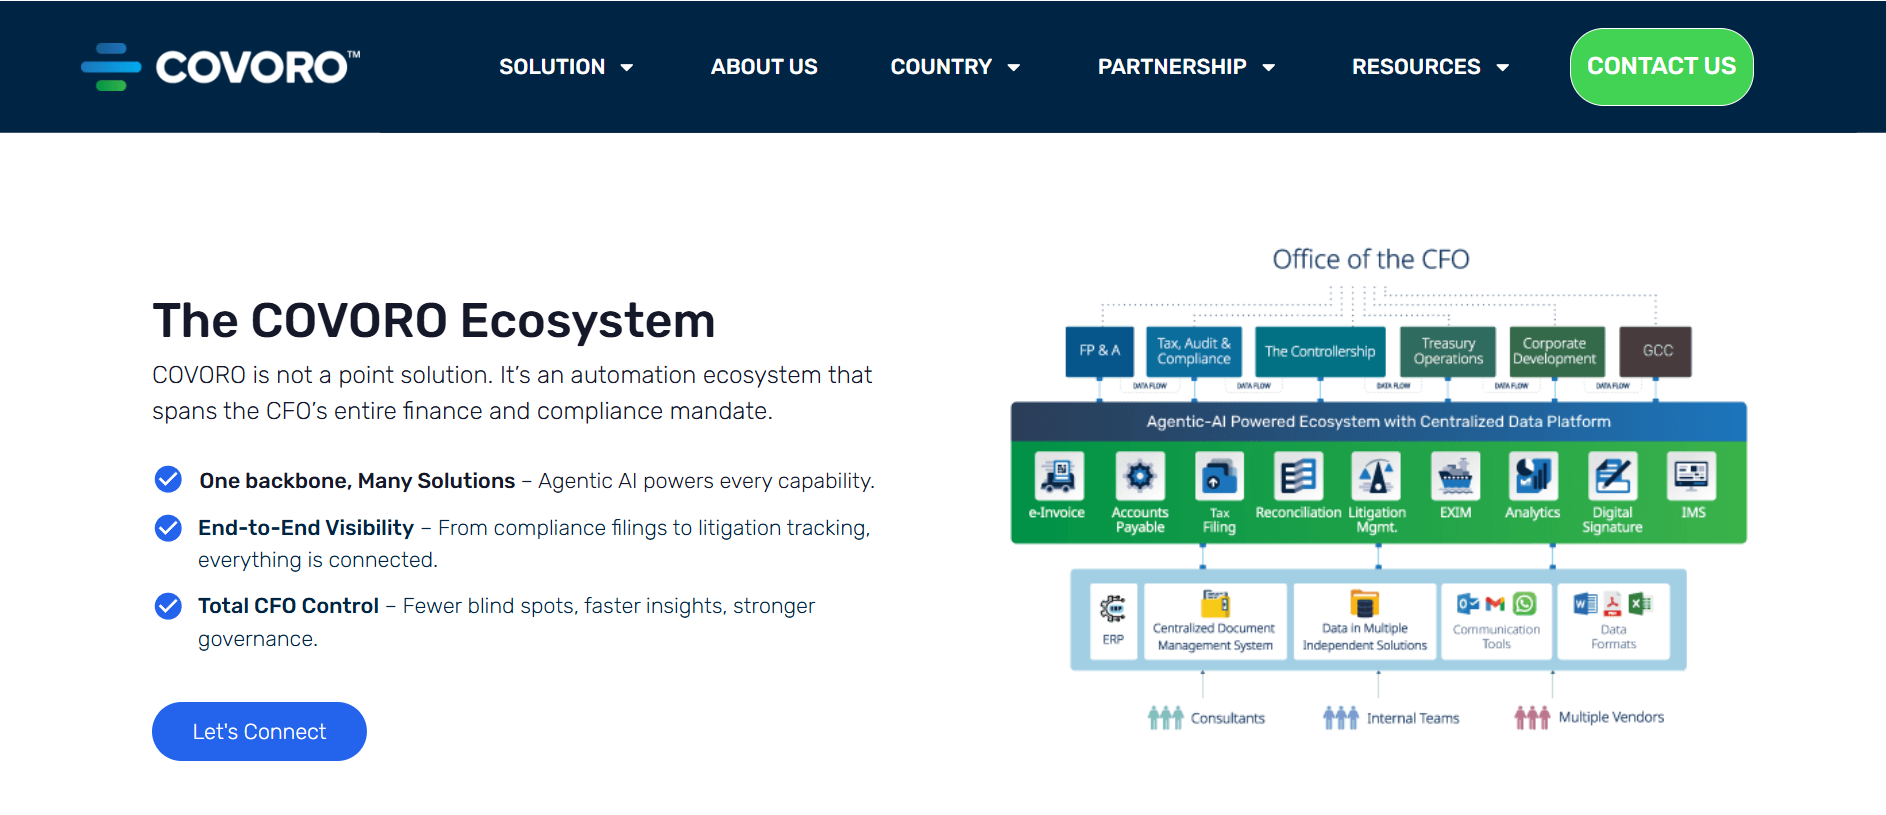This screenshot has height=815, width=1886.
Task: Click the 'End-to-End Visibility' text
Action: click(306, 528)
